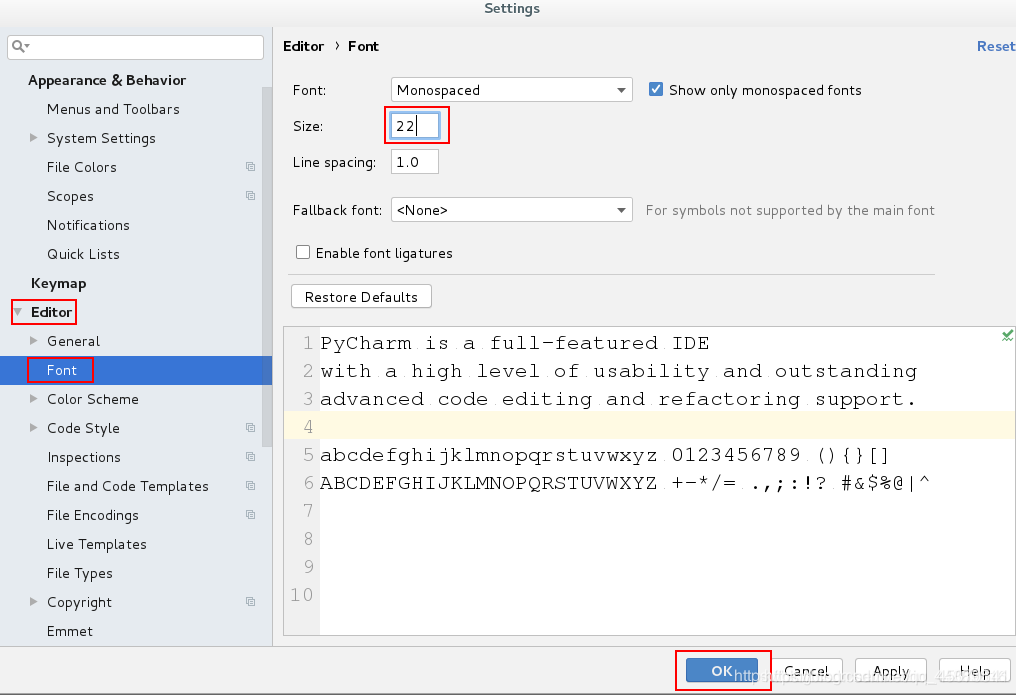Enable font ligatures checkbox
The height and width of the screenshot is (695, 1016).
(303, 252)
